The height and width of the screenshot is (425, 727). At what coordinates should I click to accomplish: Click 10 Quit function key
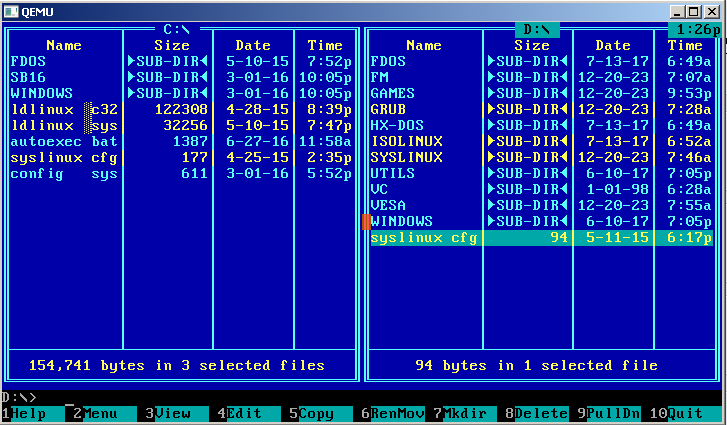pos(685,413)
